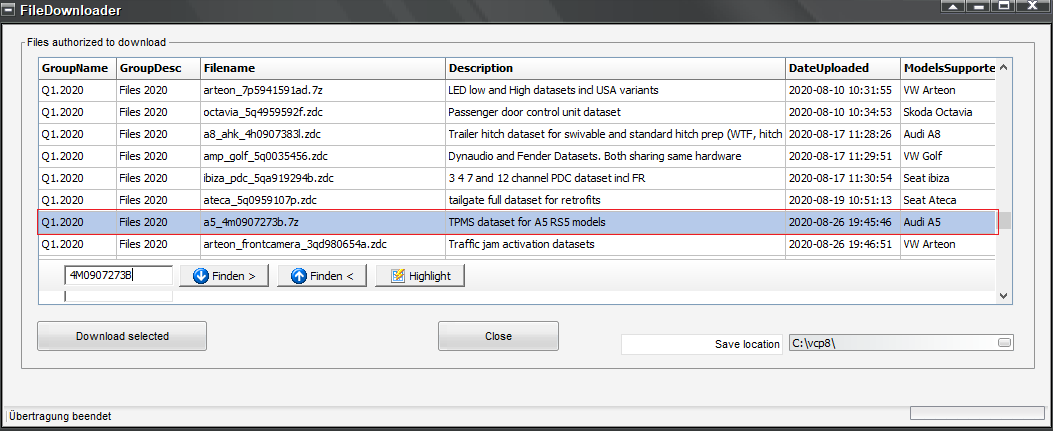Maximize the FileDownloader window
The image size is (1053, 431).
1005,6
